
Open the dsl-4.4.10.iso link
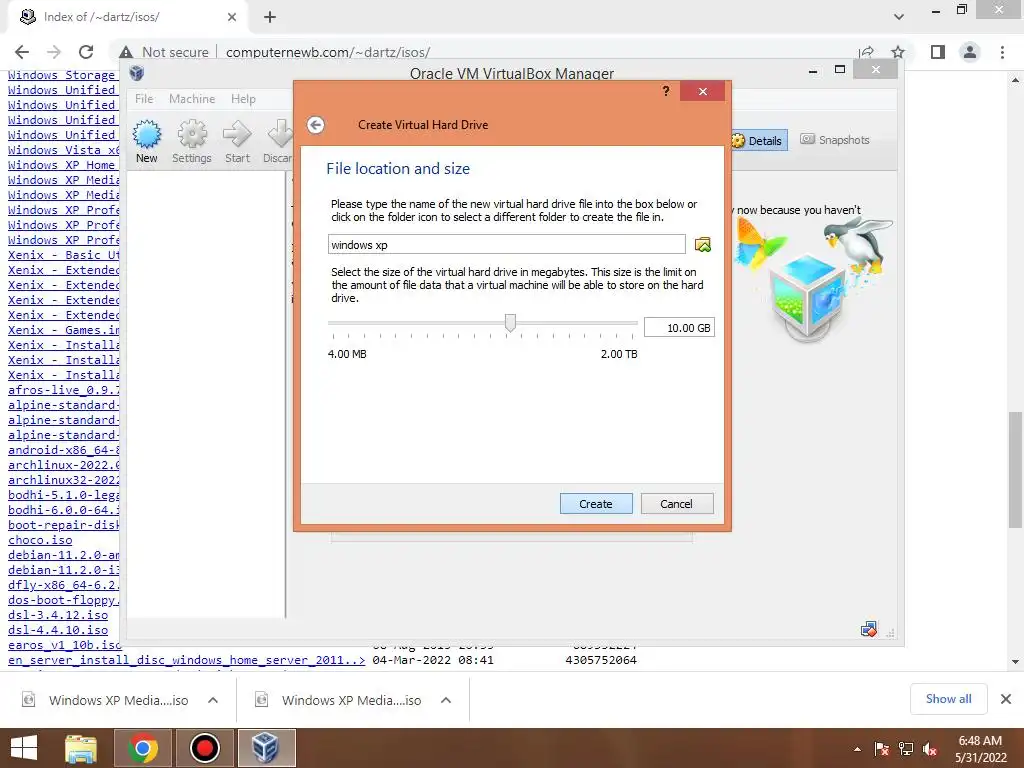[x=58, y=630]
